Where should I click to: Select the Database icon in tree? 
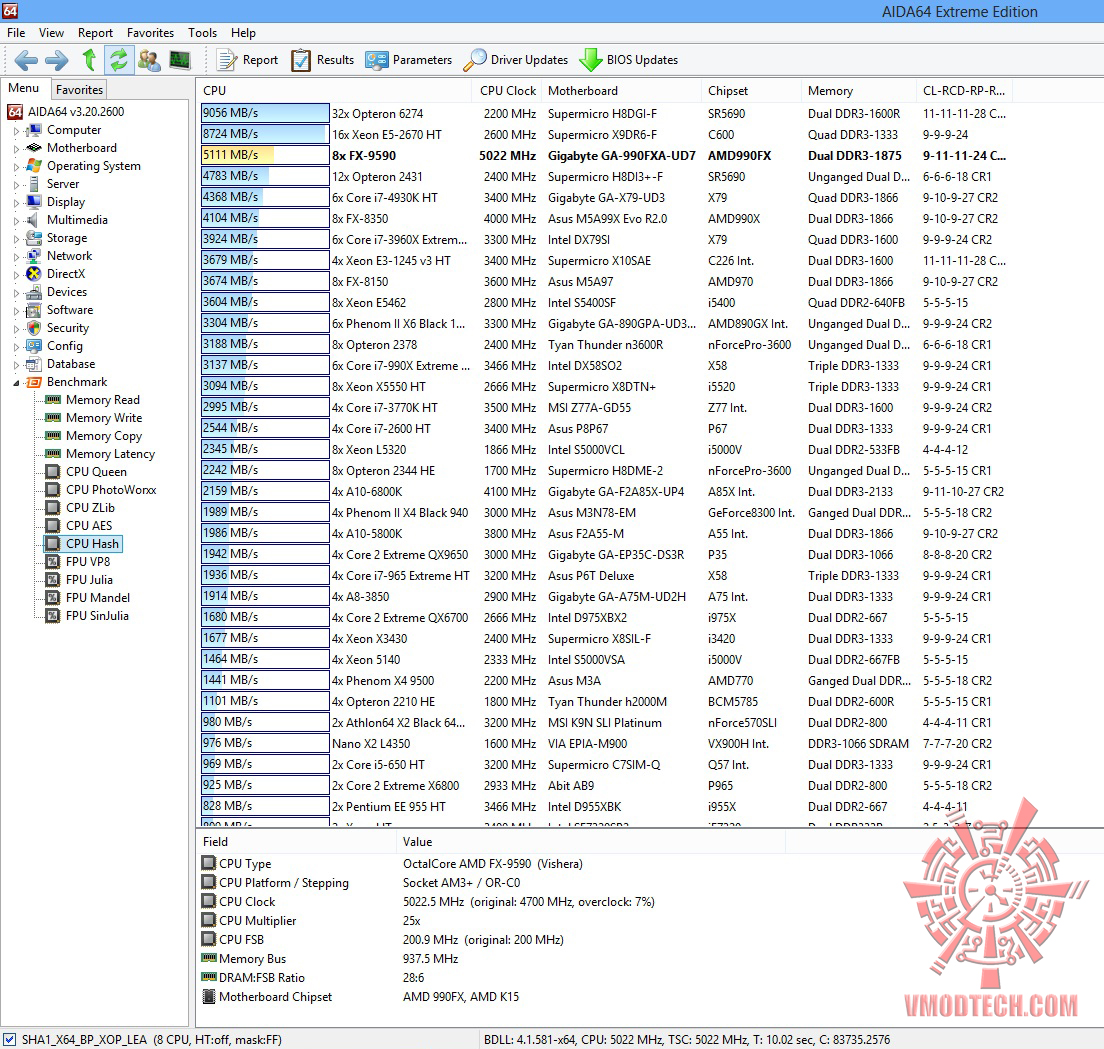click(x=33, y=364)
